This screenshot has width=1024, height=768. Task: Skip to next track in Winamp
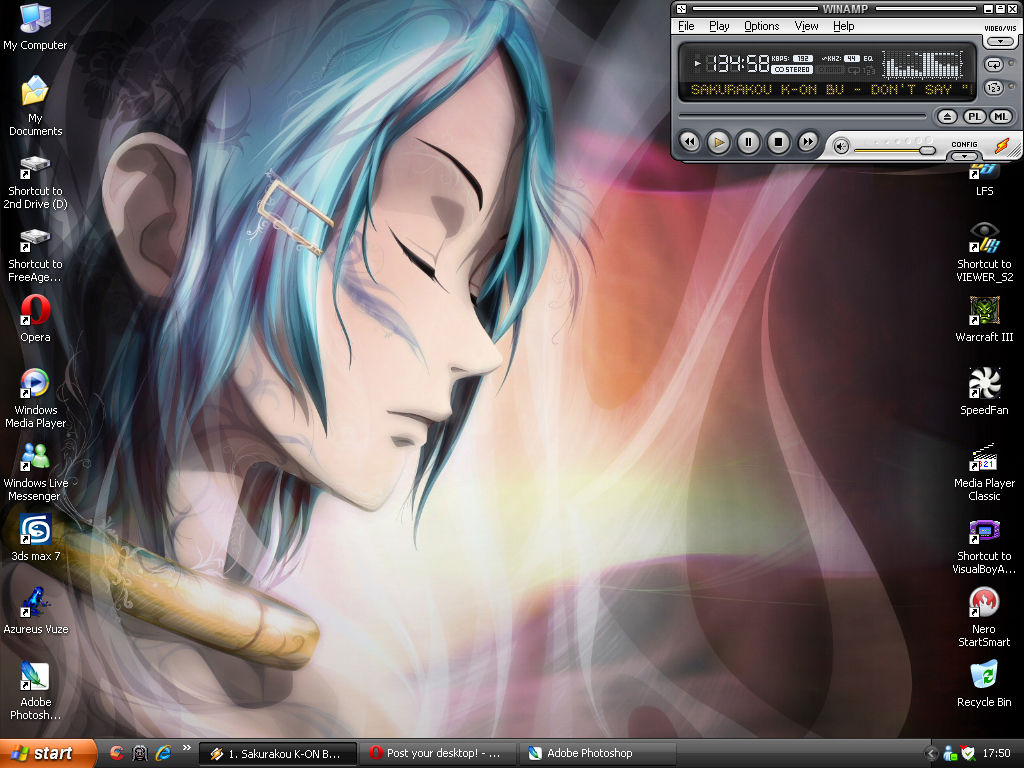808,142
